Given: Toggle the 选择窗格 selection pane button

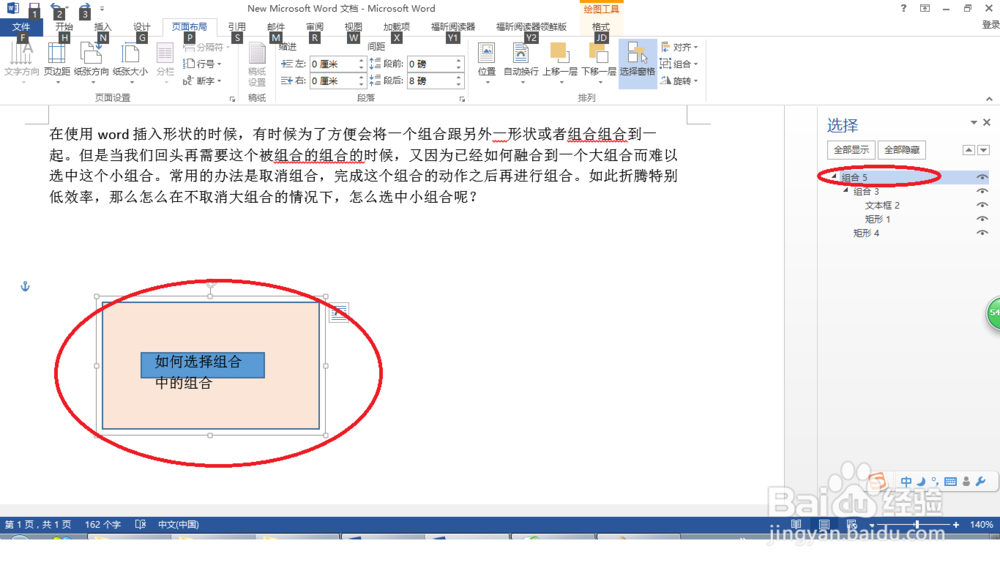Looking at the screenshot, I should coord(637,62).
